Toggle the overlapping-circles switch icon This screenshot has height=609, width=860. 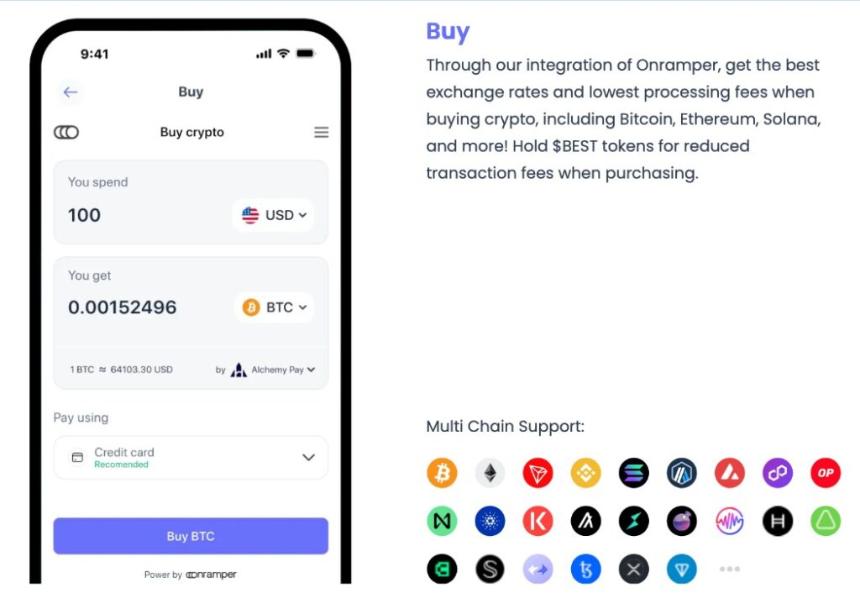(66, 132)
